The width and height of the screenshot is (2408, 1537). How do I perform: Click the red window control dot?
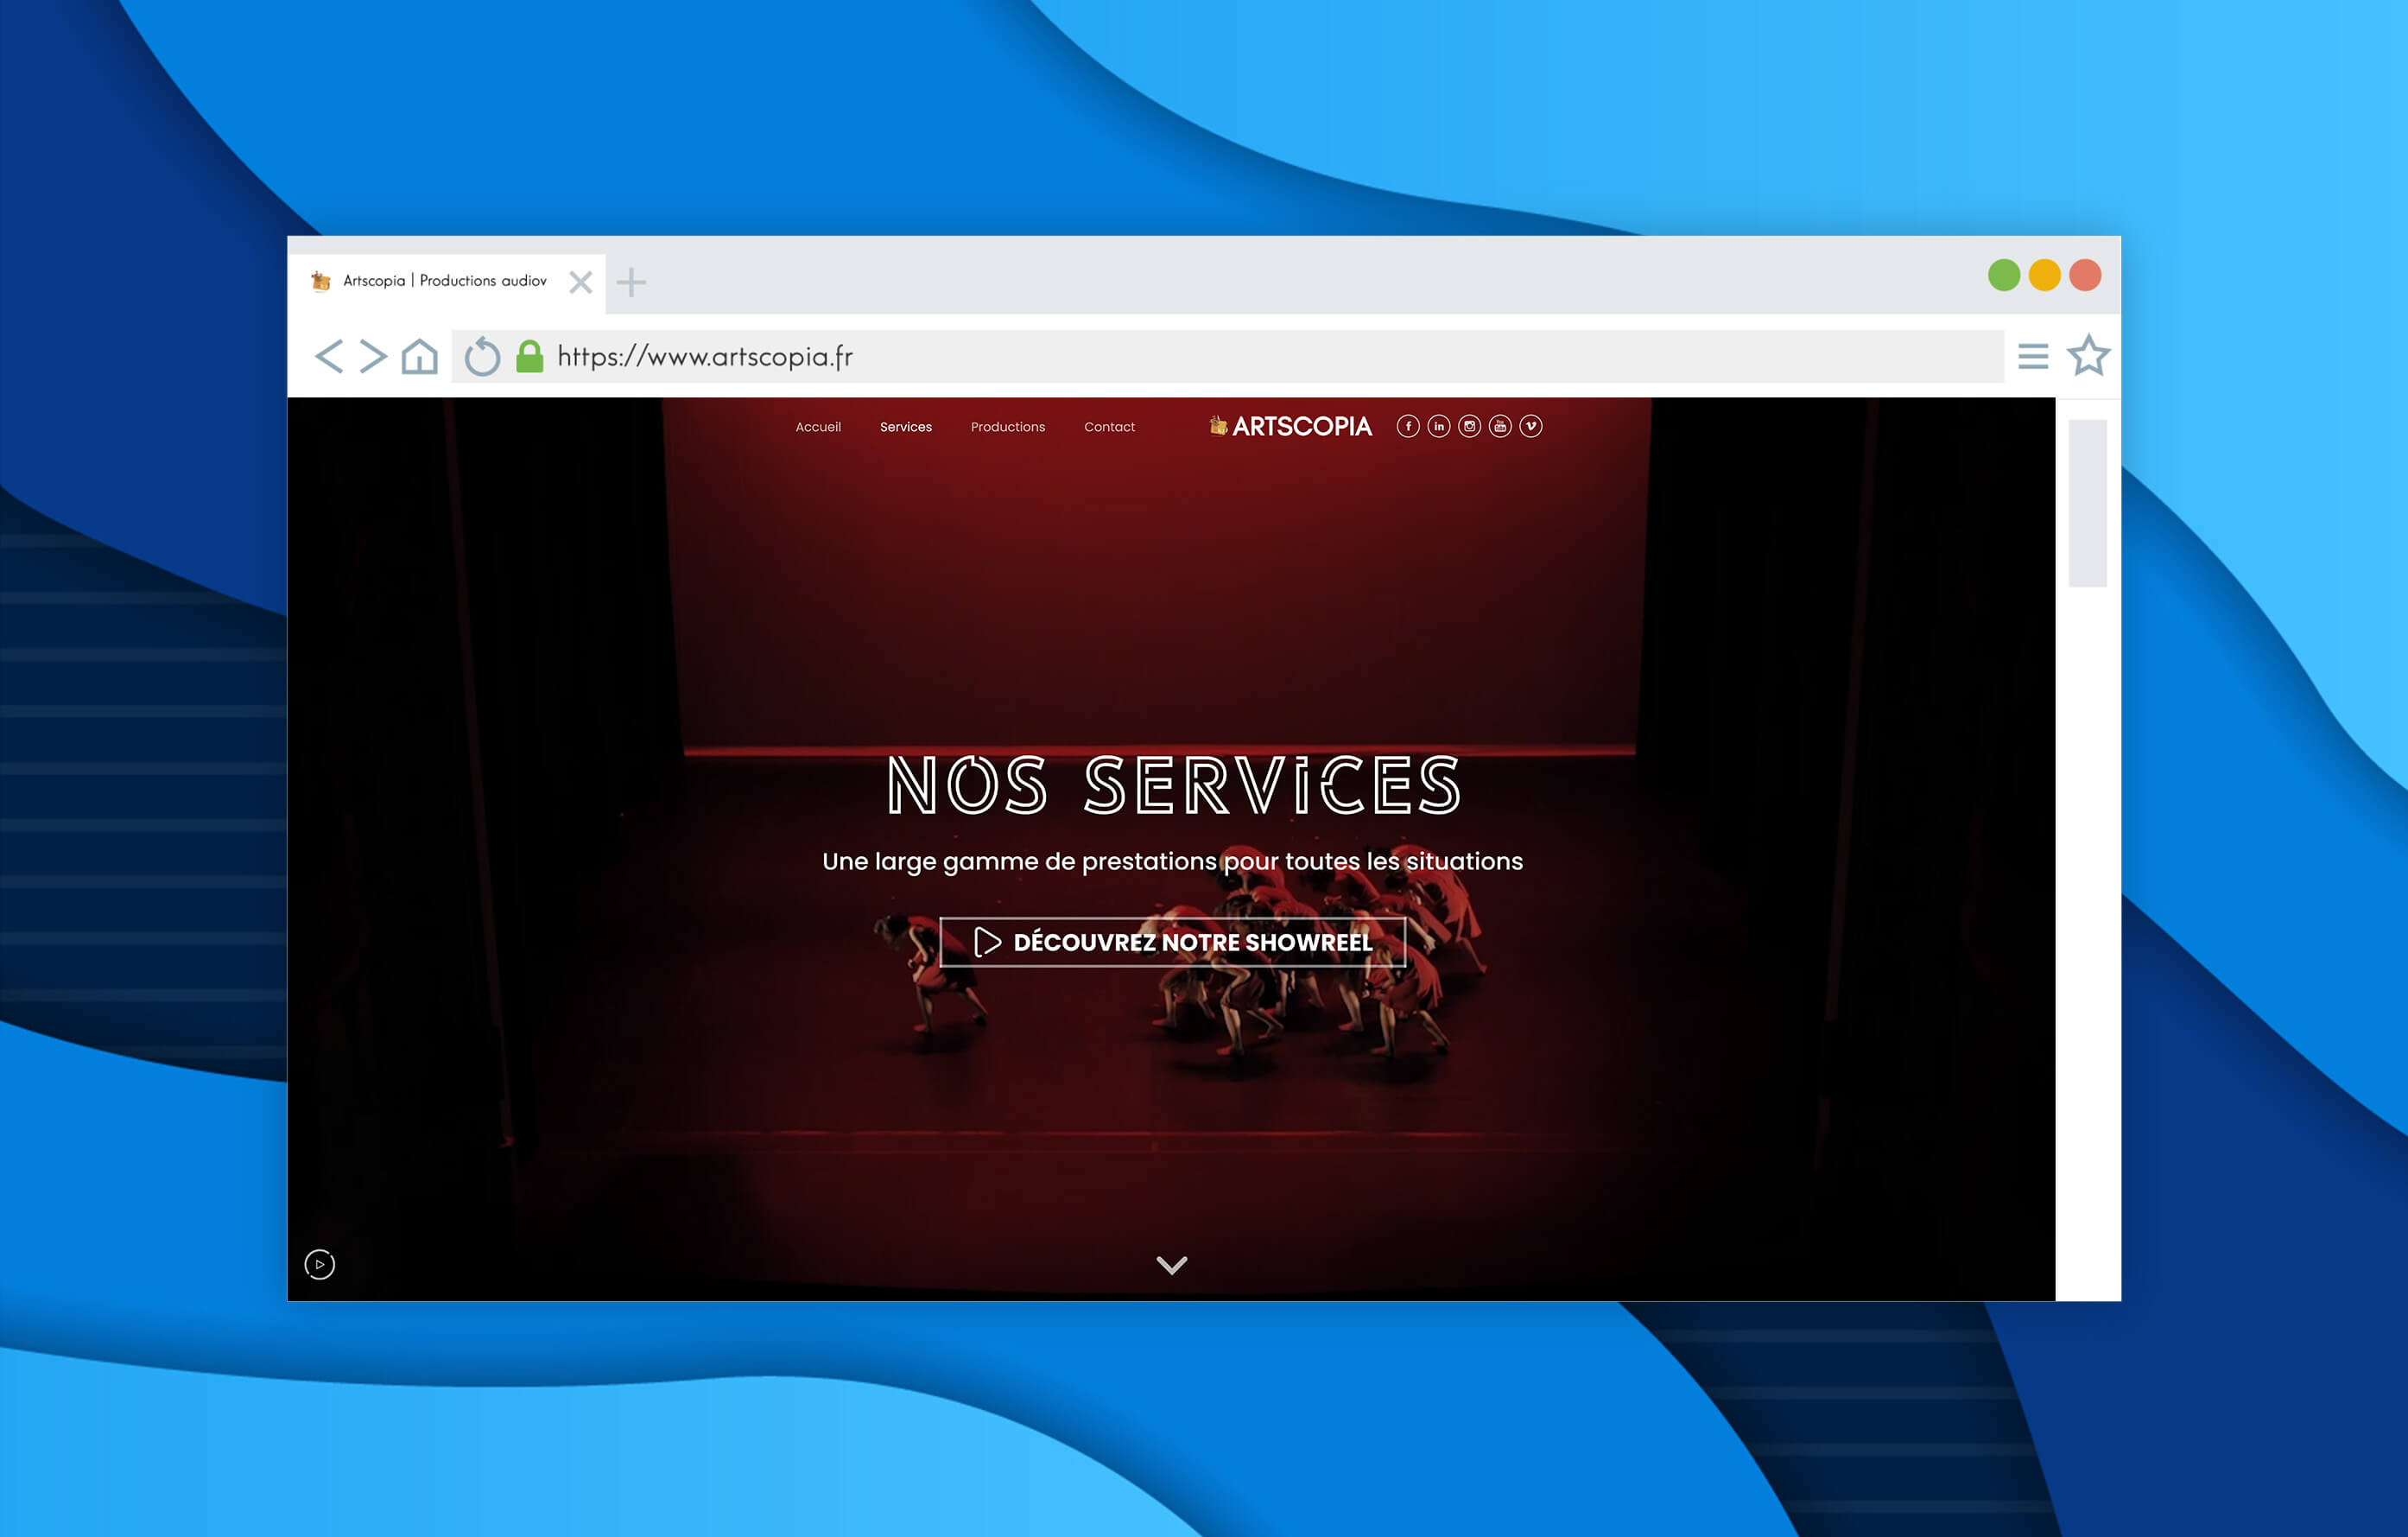click(2085, 275)
